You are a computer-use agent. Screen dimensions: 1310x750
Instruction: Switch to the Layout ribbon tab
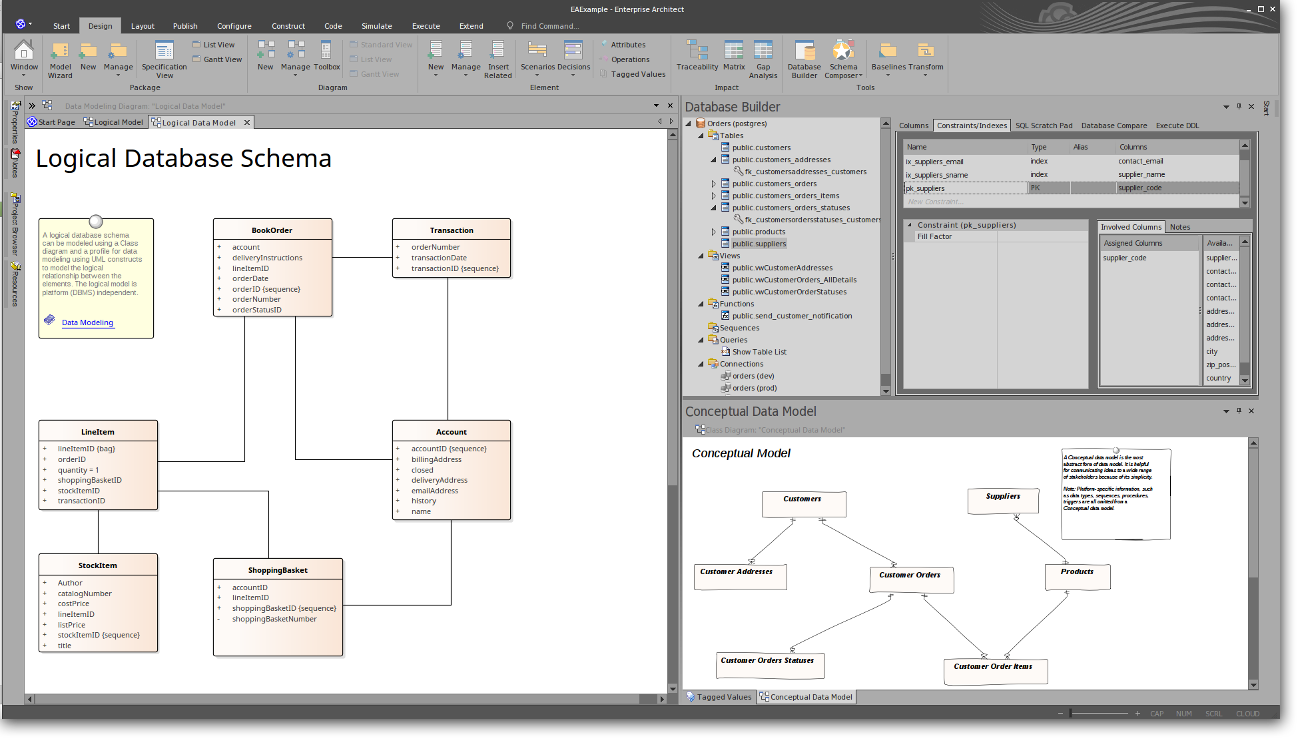(x=143, y=26)
